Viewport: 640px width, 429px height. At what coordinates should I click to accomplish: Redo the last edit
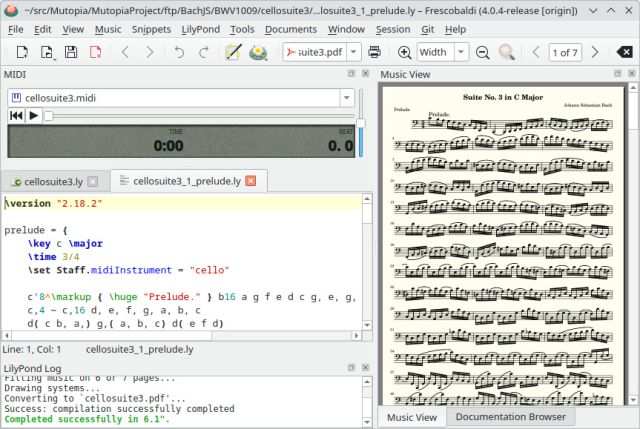203,52
